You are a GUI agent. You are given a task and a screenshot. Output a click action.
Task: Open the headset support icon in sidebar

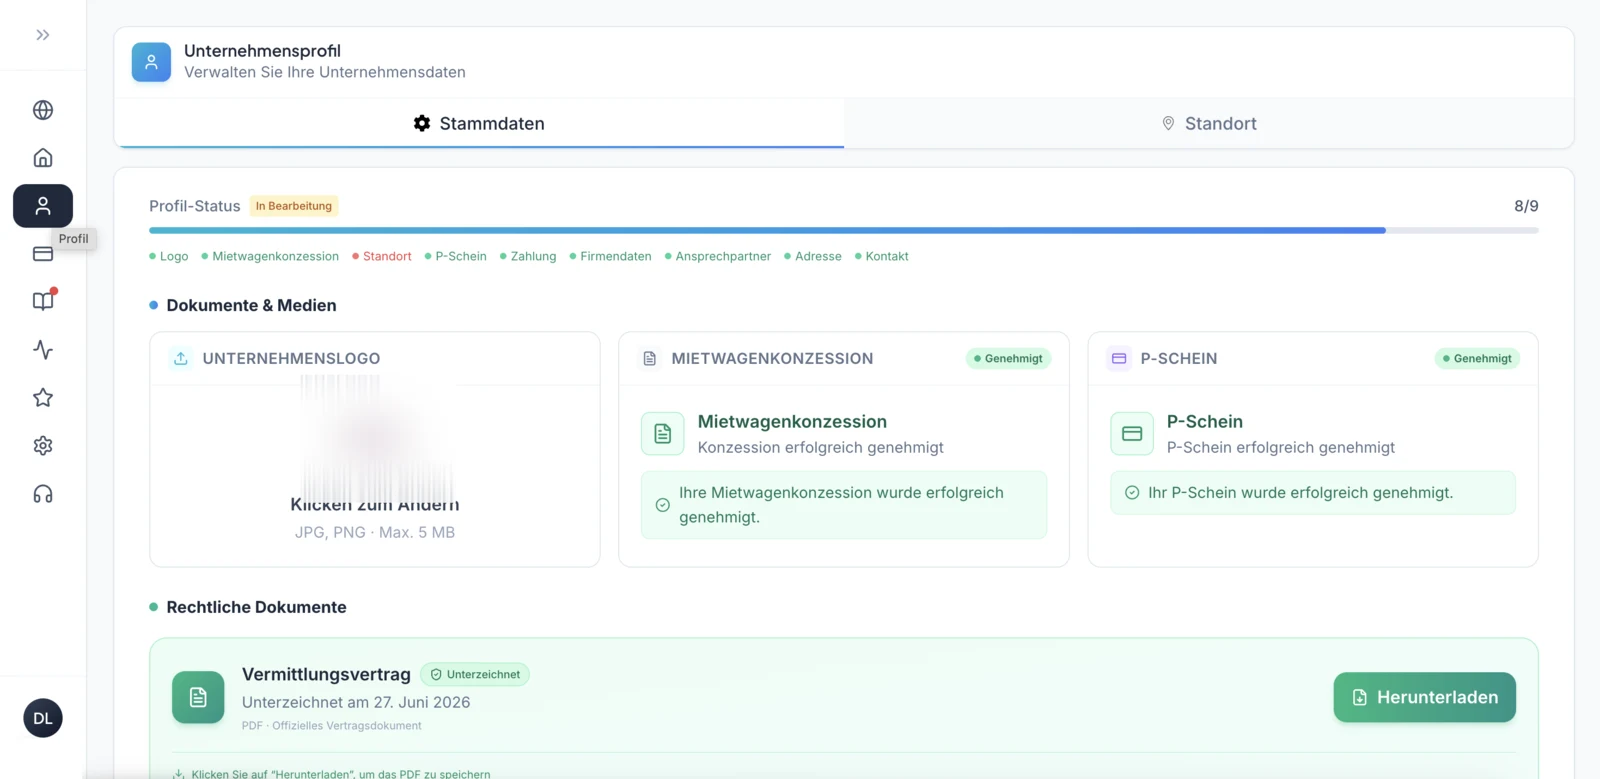pyautogui.click(x=43, y=494)
